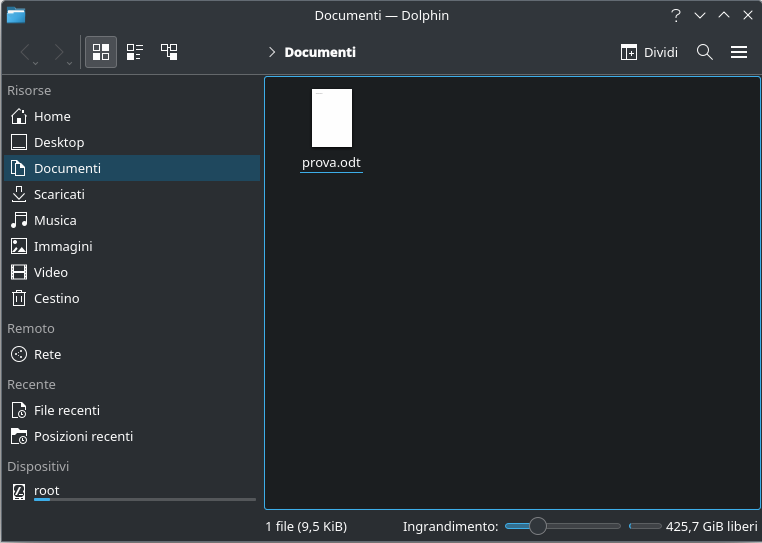Open File recenti entry
The height and width of the screenshot is (543, 762).
pyautogui.click(x=66, y=410)
